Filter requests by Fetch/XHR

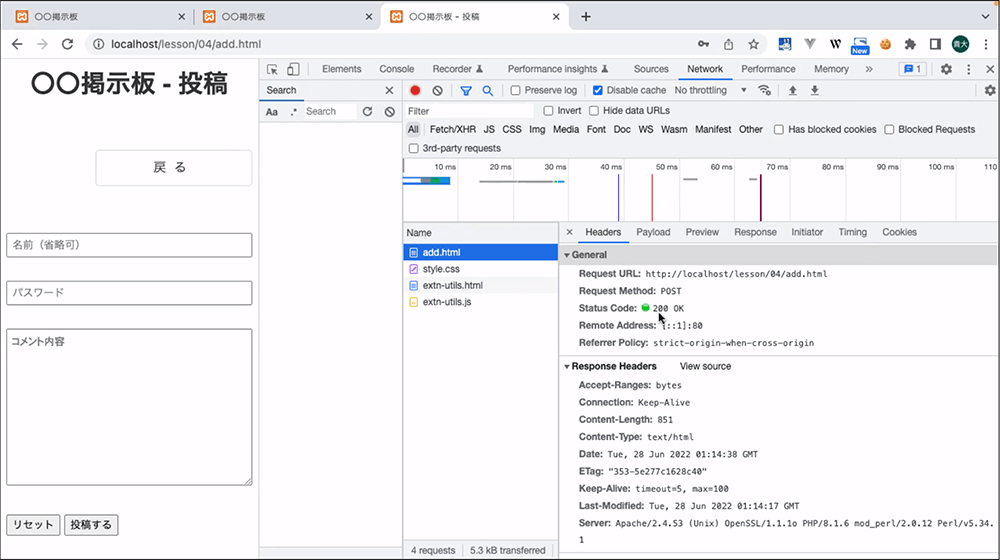click(453, 129)
